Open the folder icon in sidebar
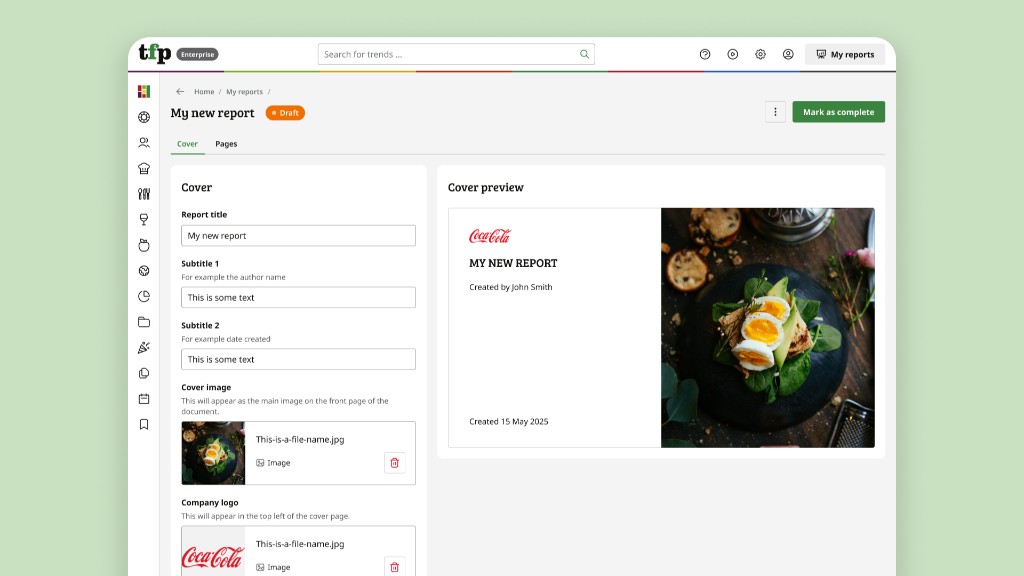 pyautogui.click(x=144, y=322)
